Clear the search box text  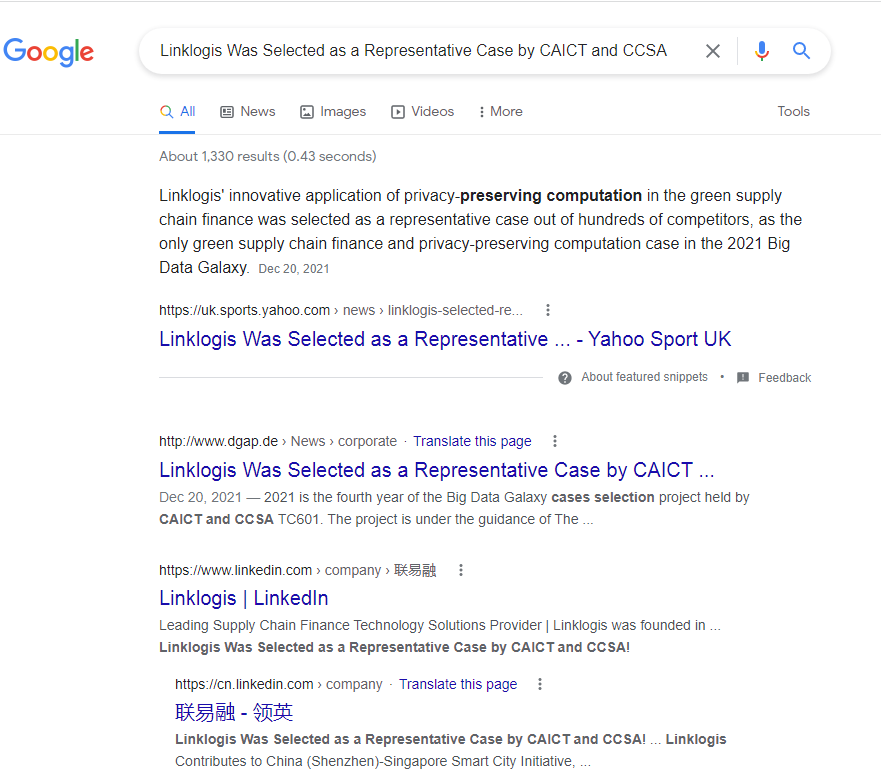(x=713, y=51)
